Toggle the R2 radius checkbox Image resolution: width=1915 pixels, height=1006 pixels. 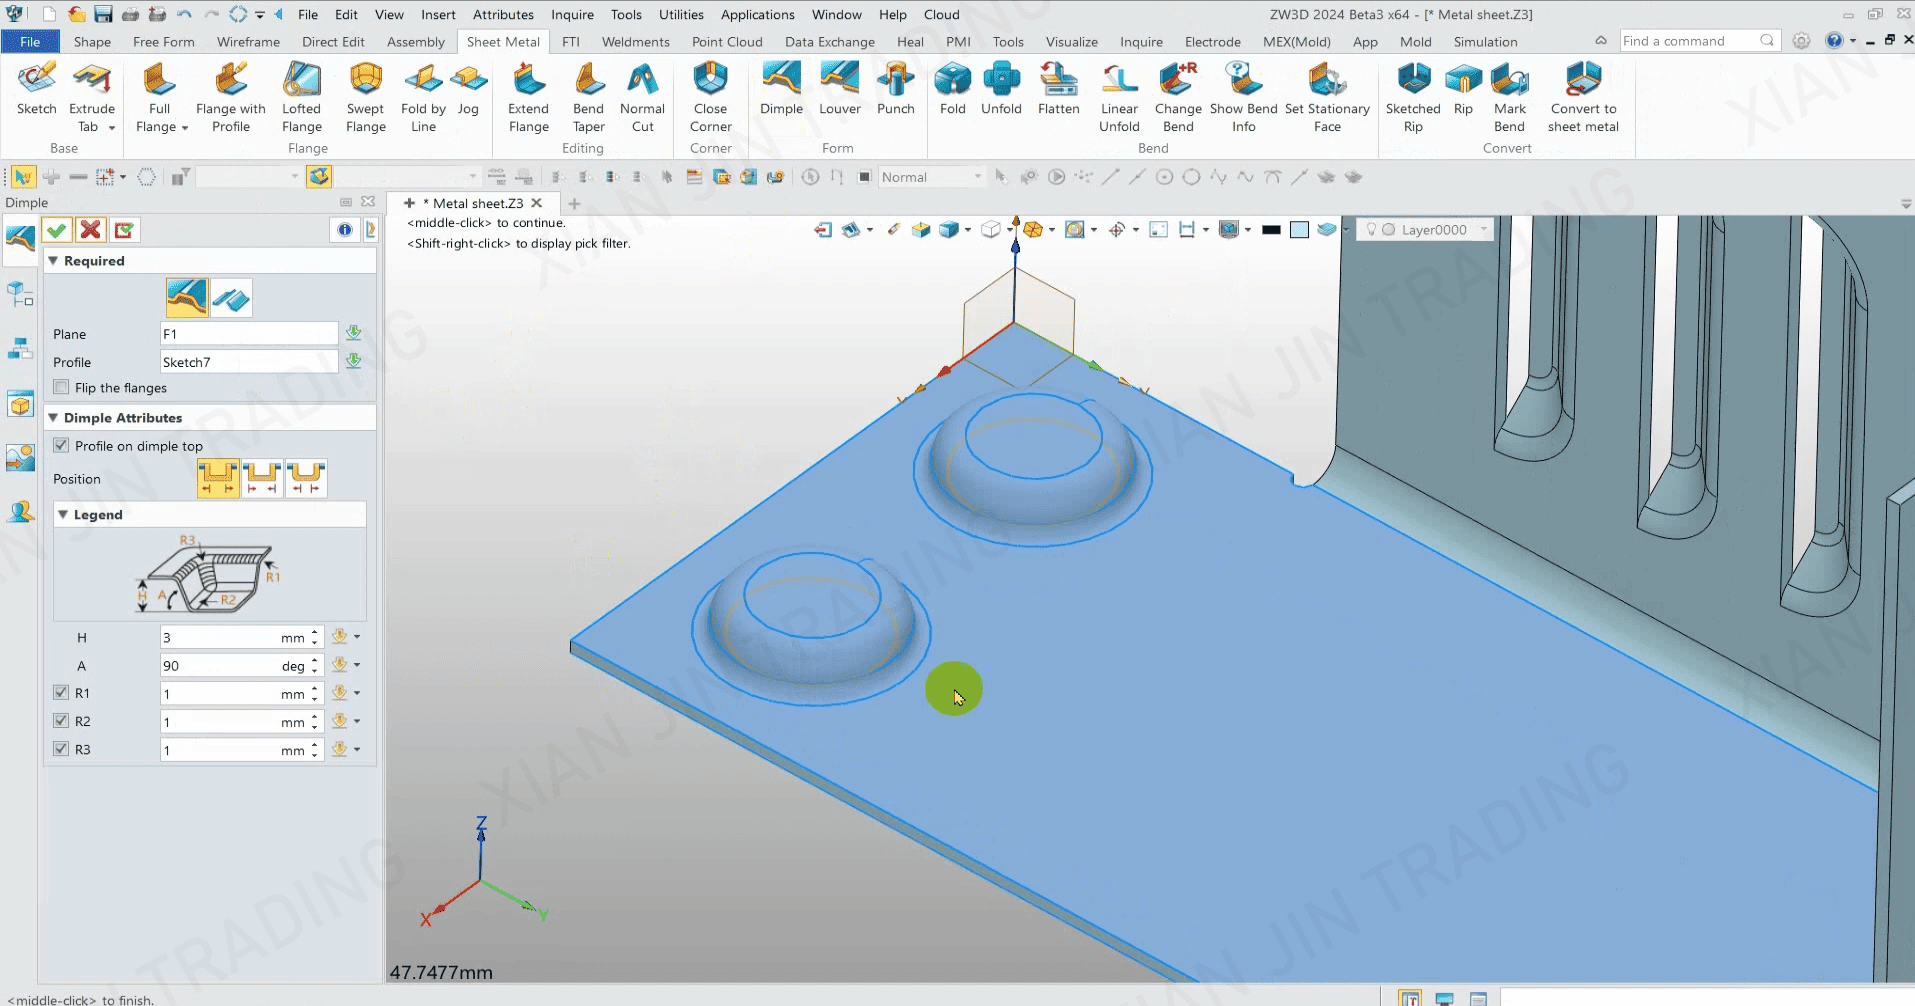(x=62, y=721)
